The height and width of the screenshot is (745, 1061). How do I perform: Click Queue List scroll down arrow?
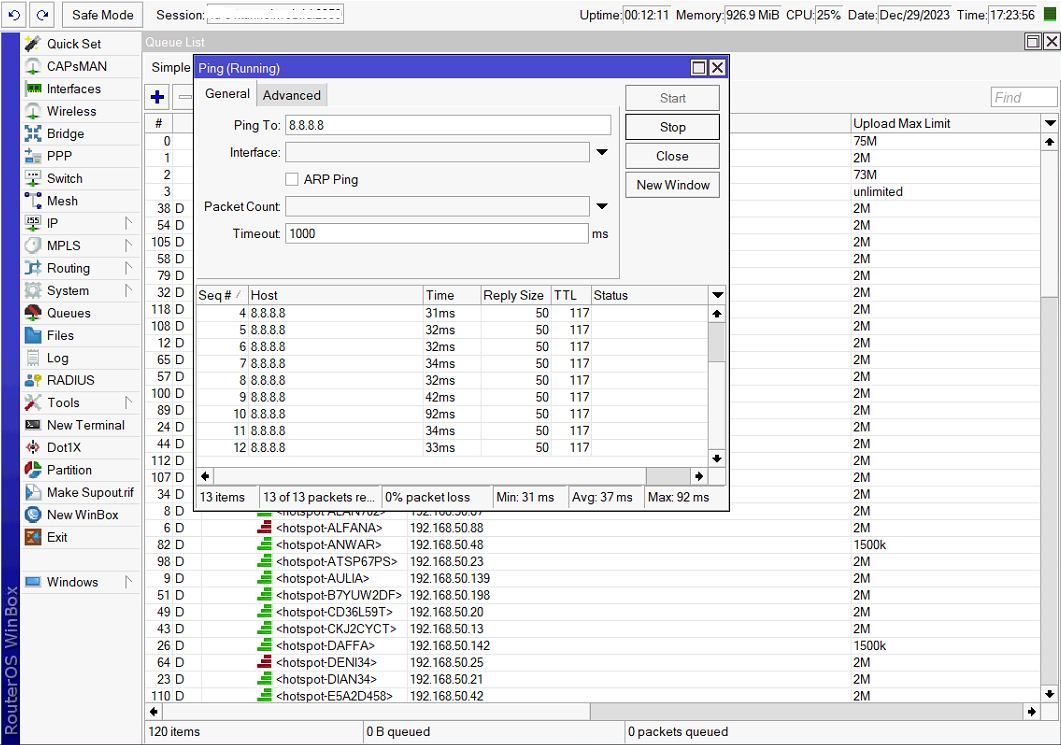pyautogui.click(x=1049, y=694)
